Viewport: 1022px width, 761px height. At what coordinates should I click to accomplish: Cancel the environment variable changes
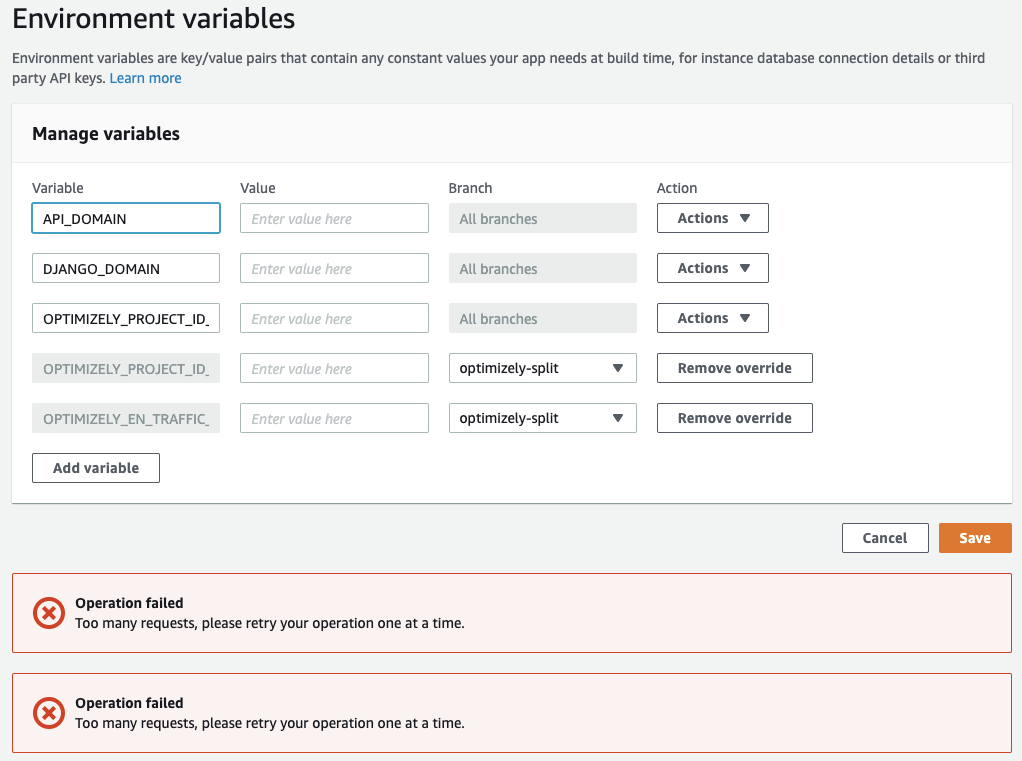point(884,537)
